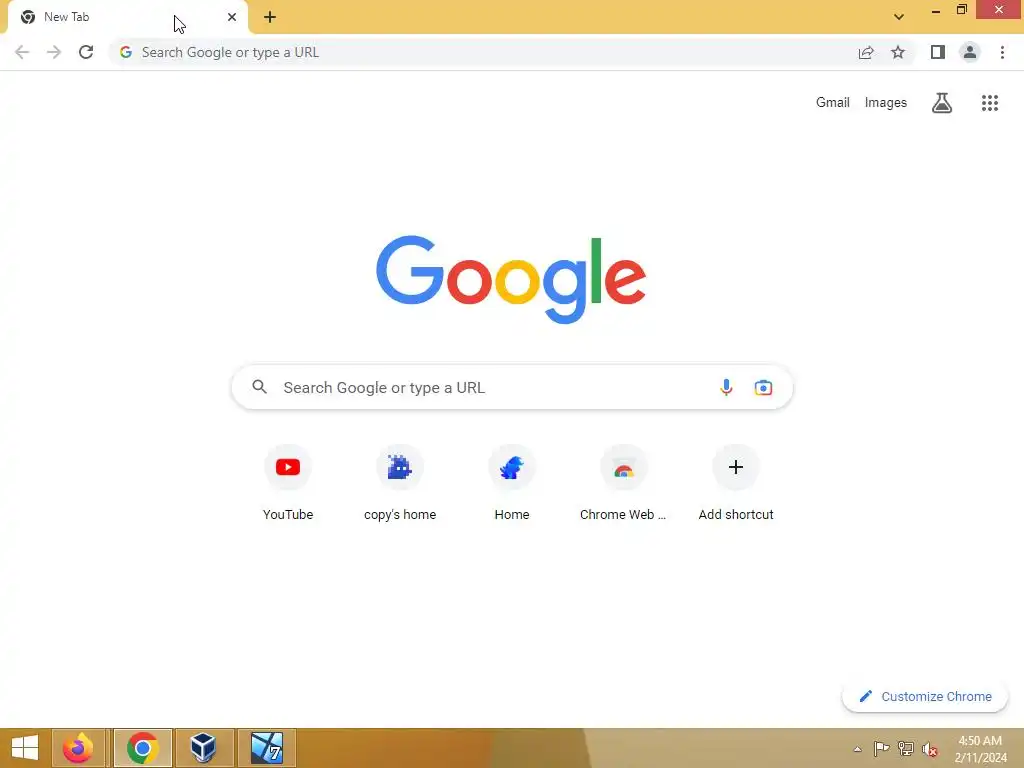This screenshot has width=1024, height=768.
Task: Open the Google apps grid
Action: tap(990, 103)
